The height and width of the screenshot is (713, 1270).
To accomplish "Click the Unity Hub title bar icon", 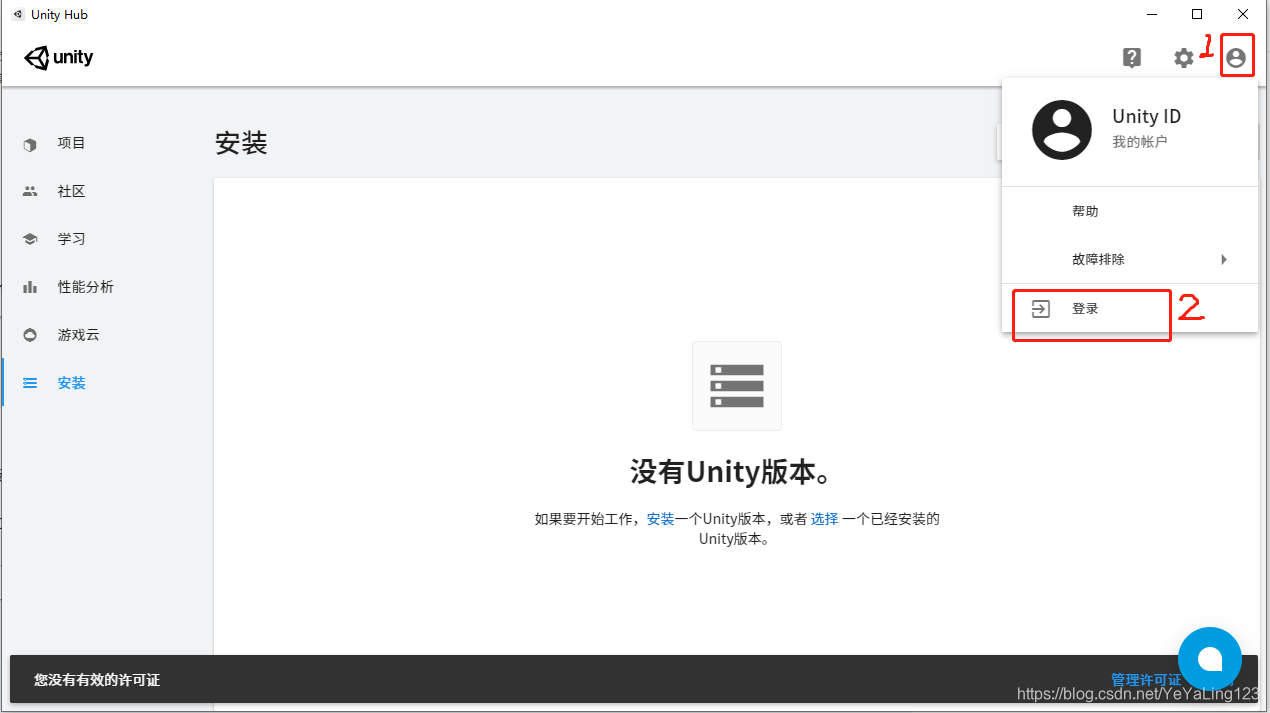I will pyautogui.click(x=17, y=14).
